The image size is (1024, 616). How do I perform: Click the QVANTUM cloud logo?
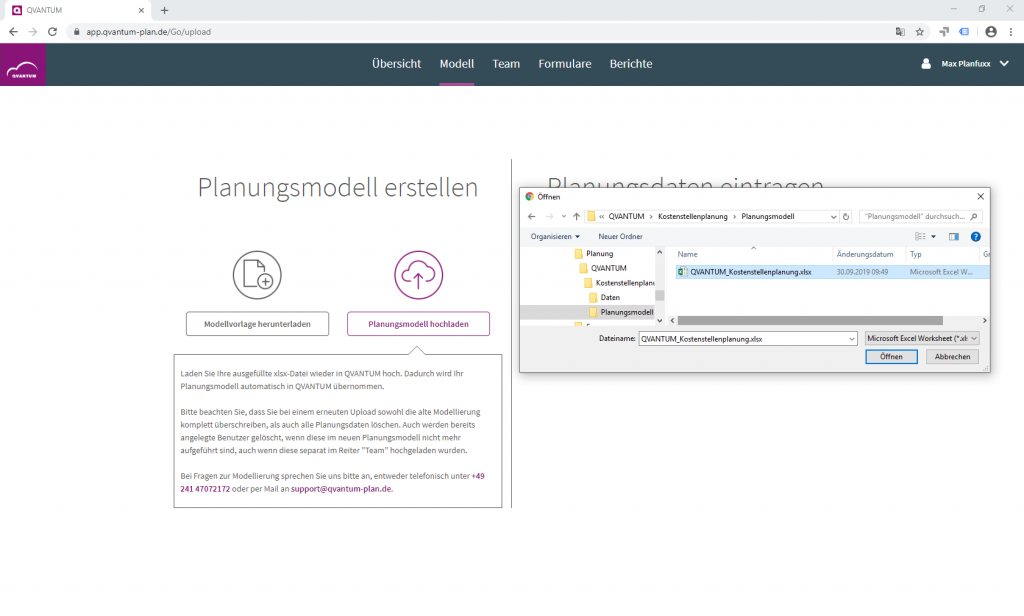click(x=23, y=65)
